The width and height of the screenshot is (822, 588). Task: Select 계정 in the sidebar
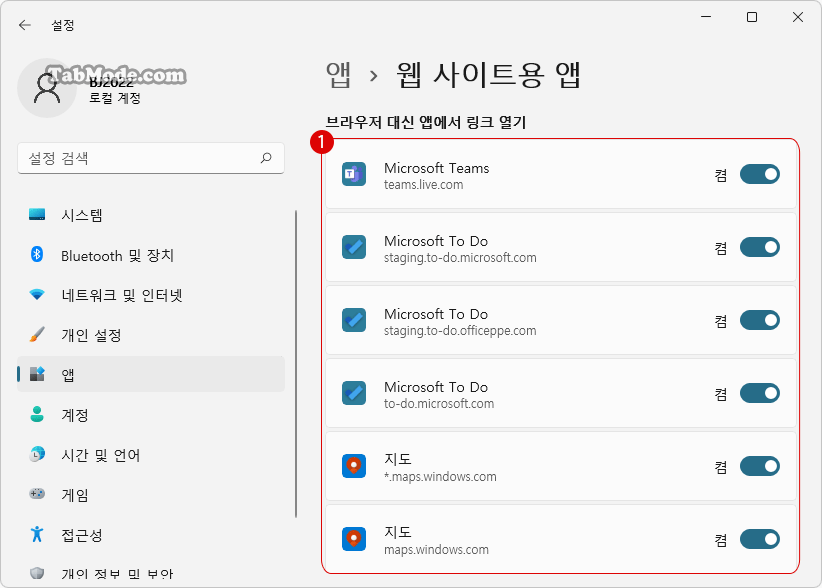pos(151,415)
